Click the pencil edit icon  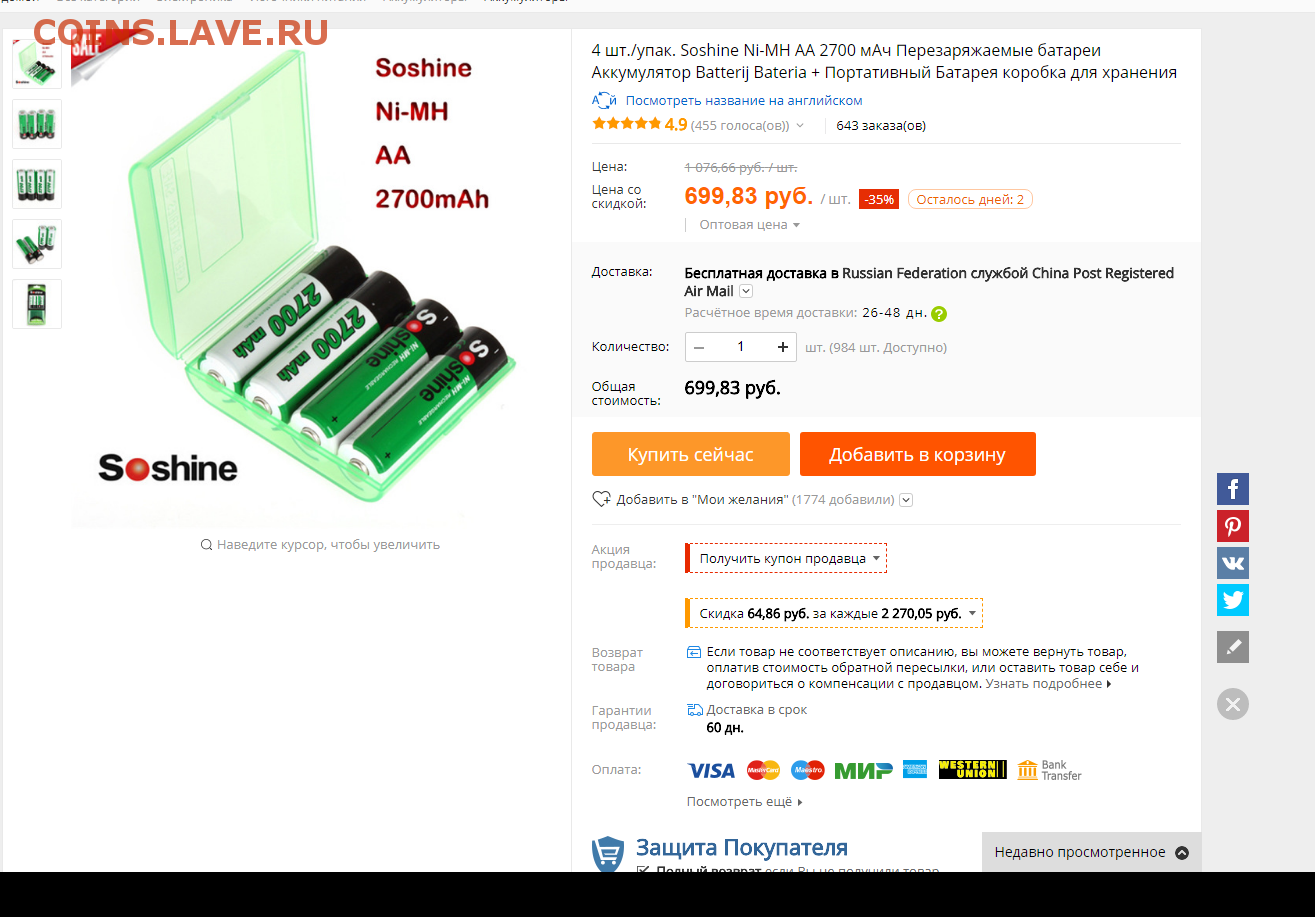(x=1233, y=647)
